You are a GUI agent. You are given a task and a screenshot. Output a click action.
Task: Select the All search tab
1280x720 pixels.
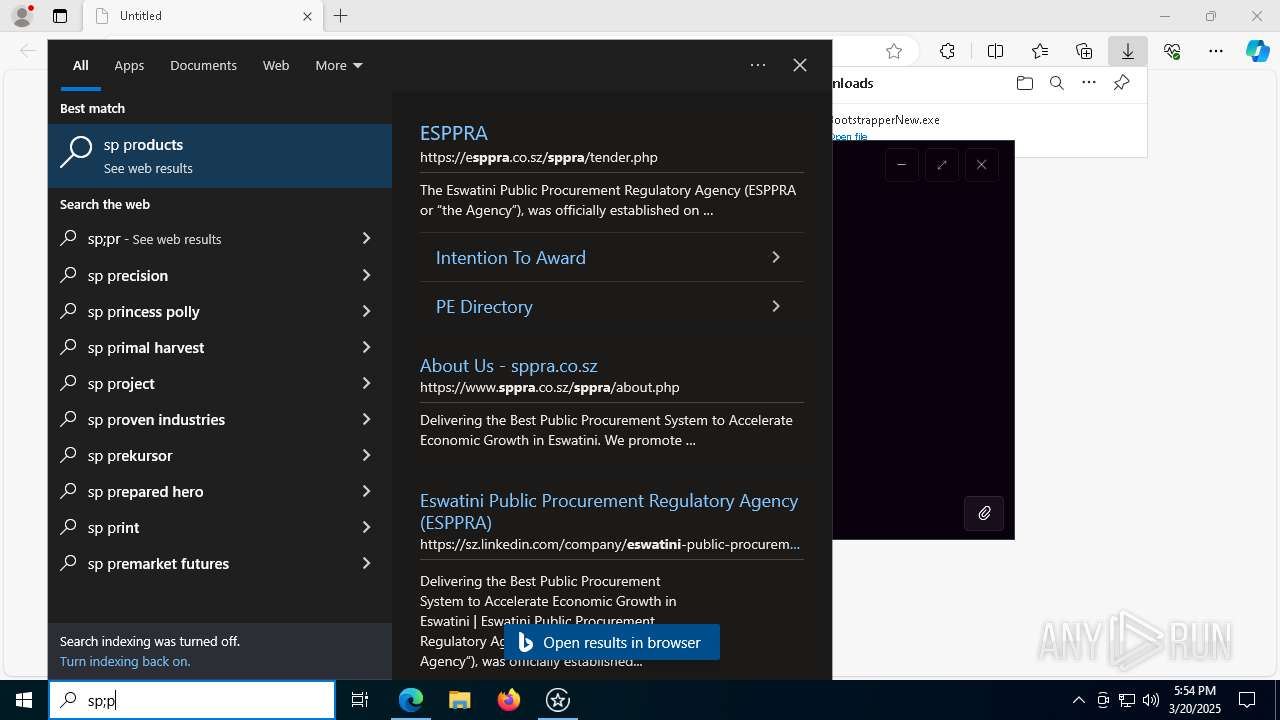click(81, 65)
